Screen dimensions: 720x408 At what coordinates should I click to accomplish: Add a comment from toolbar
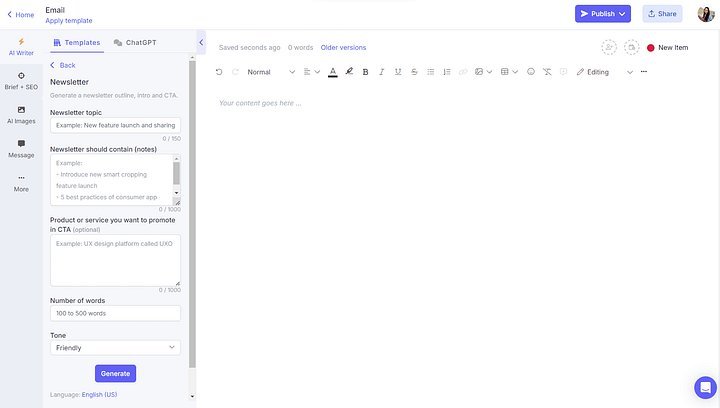pyautogui.click(x=563, y=72)
